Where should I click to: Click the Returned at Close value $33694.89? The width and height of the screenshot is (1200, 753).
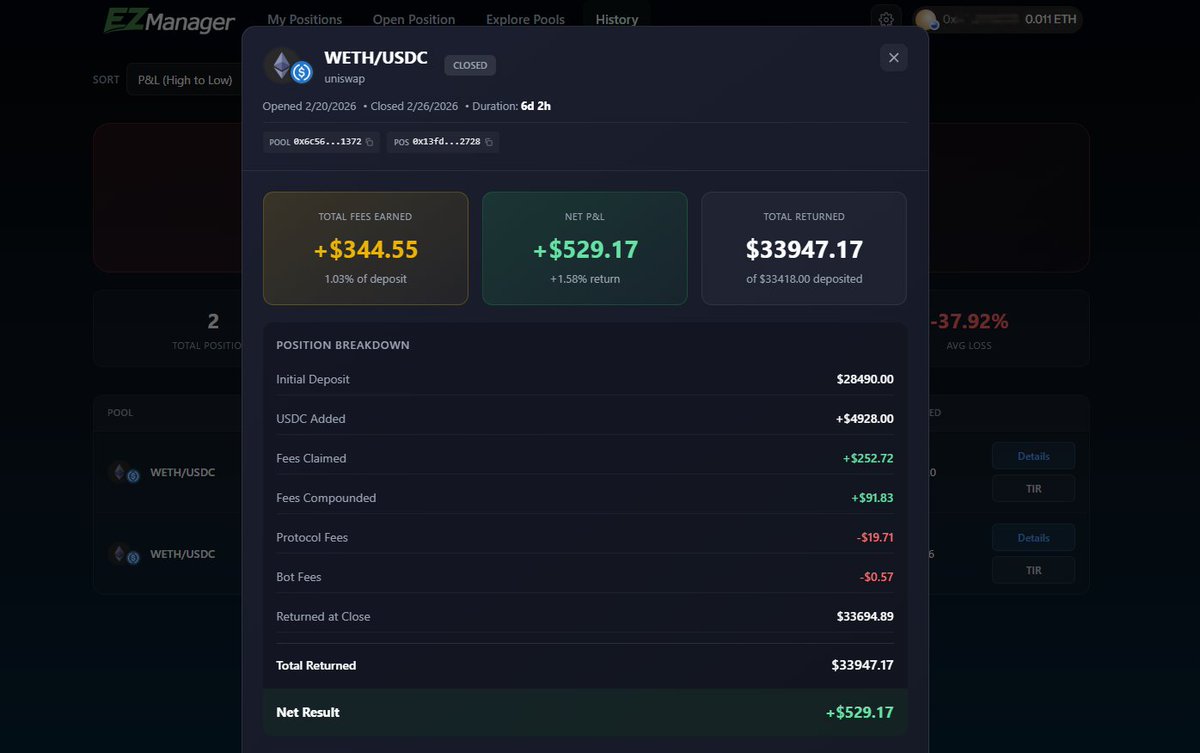pyautogui.click(x=865, y=617)
